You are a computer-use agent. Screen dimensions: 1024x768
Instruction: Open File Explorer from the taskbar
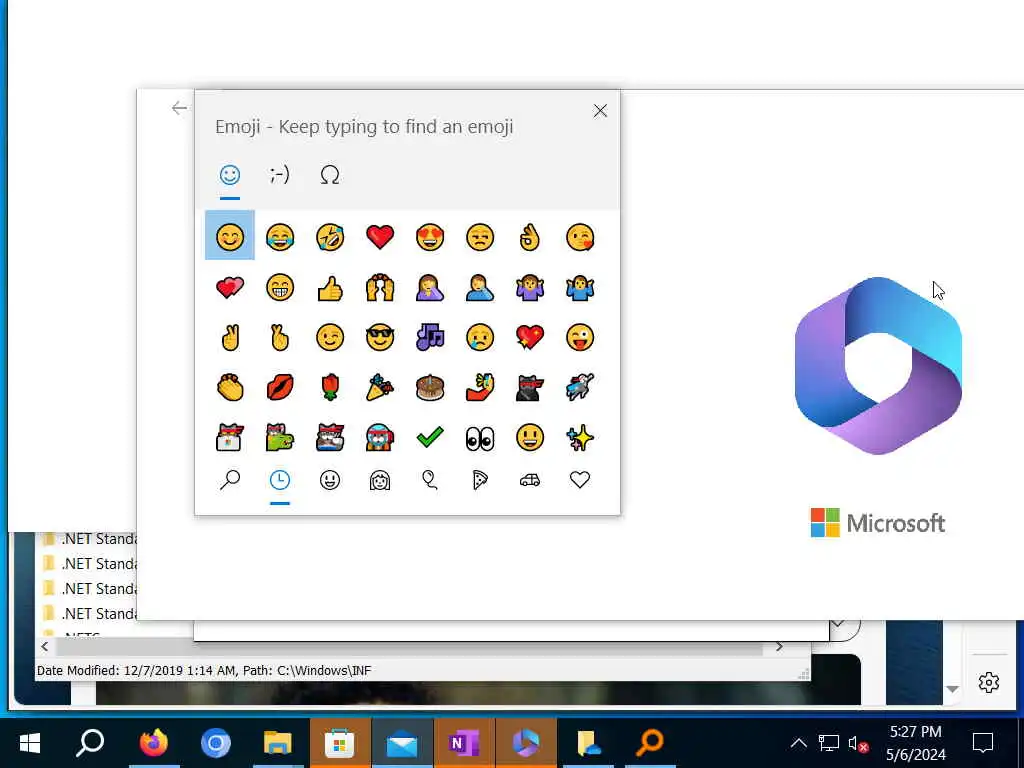coord(277,743)
